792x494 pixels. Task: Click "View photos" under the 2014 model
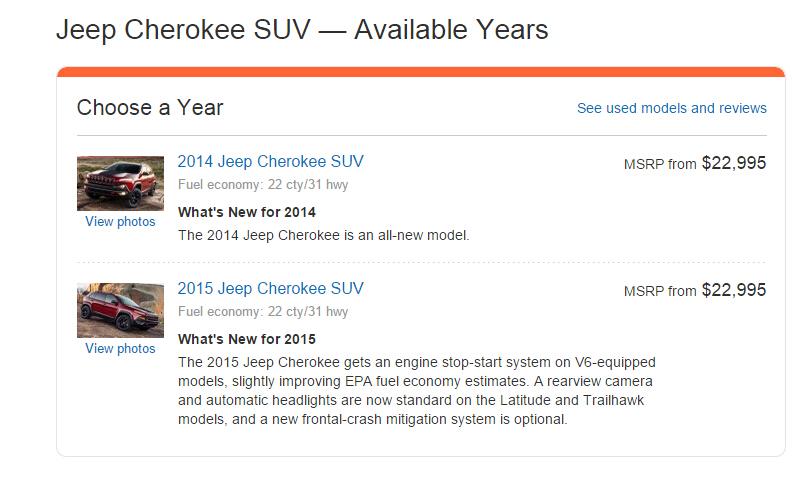[x=120, y=222]
